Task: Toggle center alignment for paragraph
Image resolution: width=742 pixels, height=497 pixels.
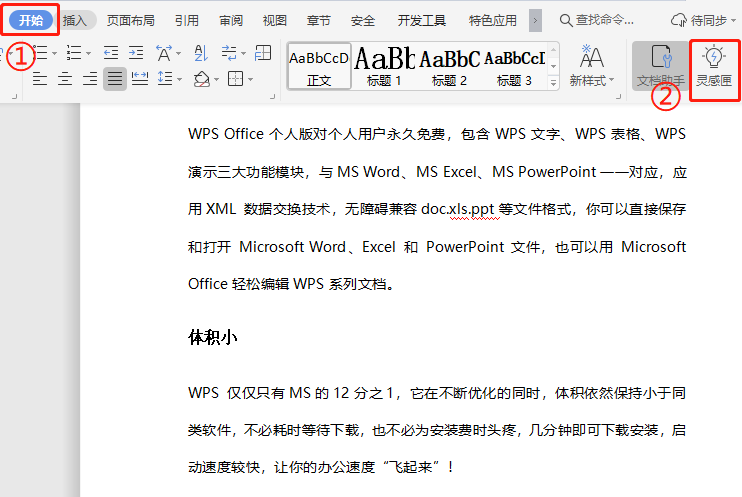Action: pyautogui.click(x=65, y=78)
